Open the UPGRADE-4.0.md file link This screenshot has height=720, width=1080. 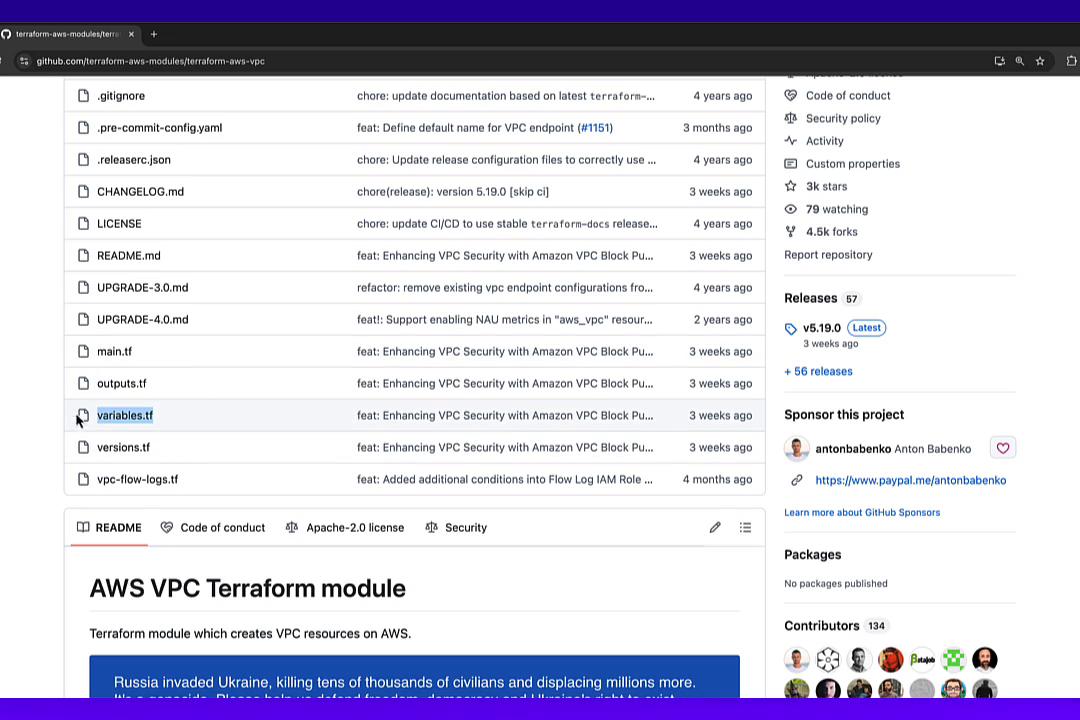[x=143, y=320]
